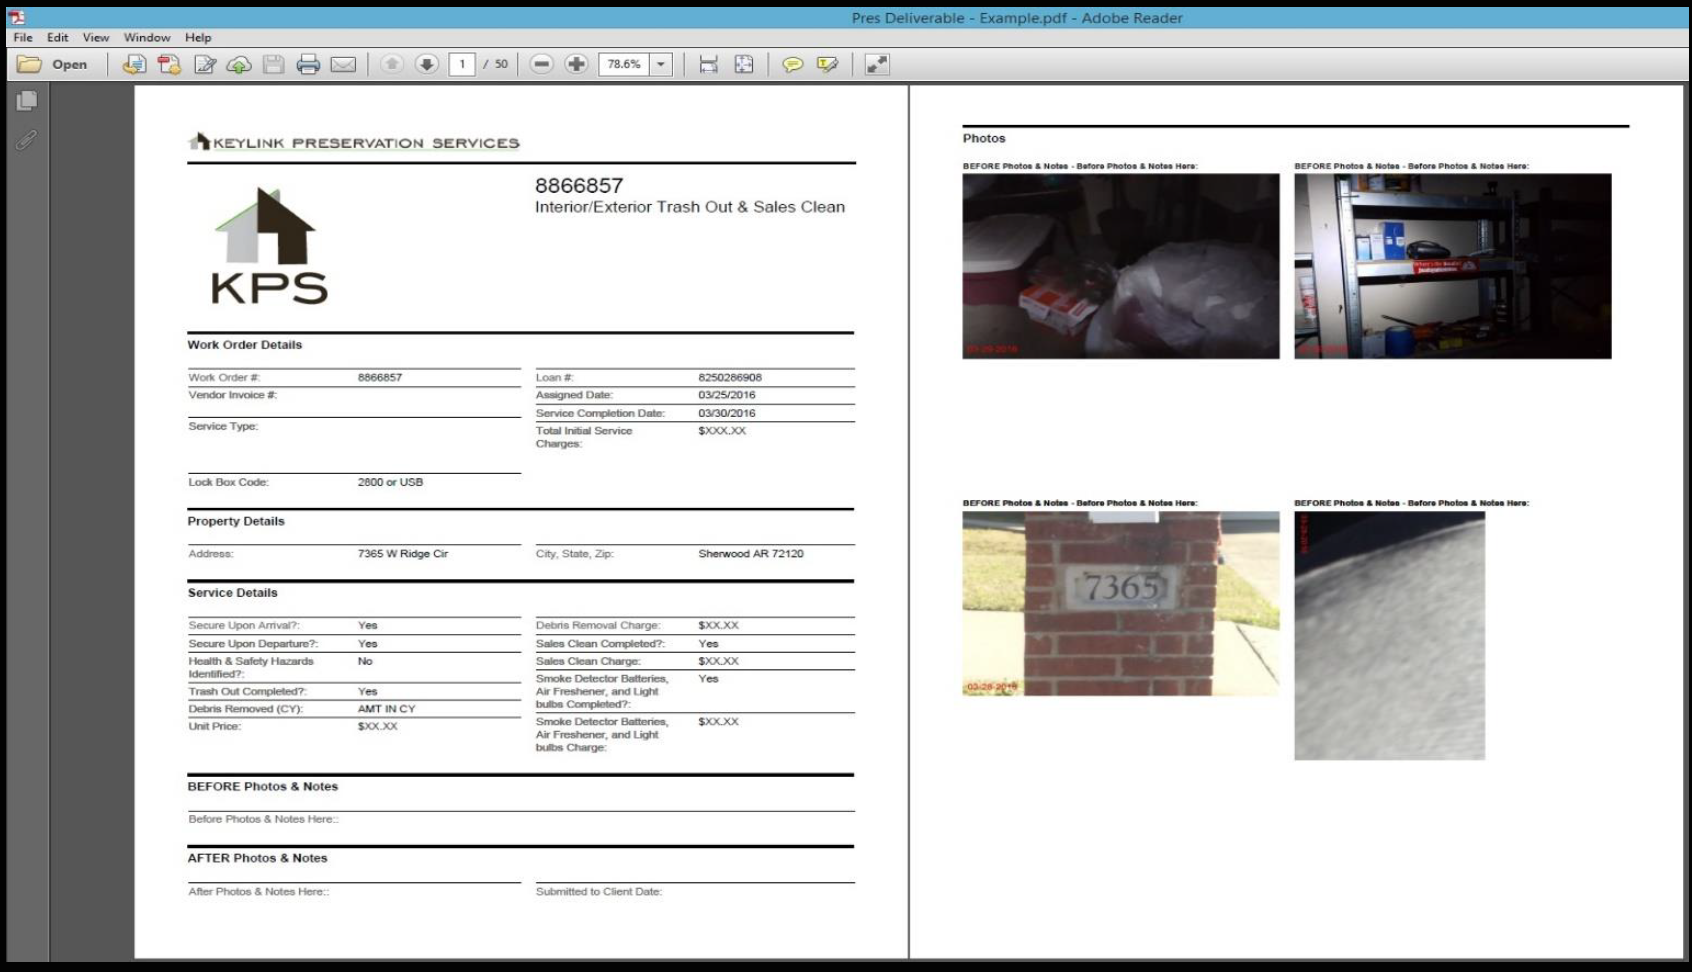Click the email envelope icon
Image resolution: width=1692 pixels, height=972 pixels.
tap(343, 64)
